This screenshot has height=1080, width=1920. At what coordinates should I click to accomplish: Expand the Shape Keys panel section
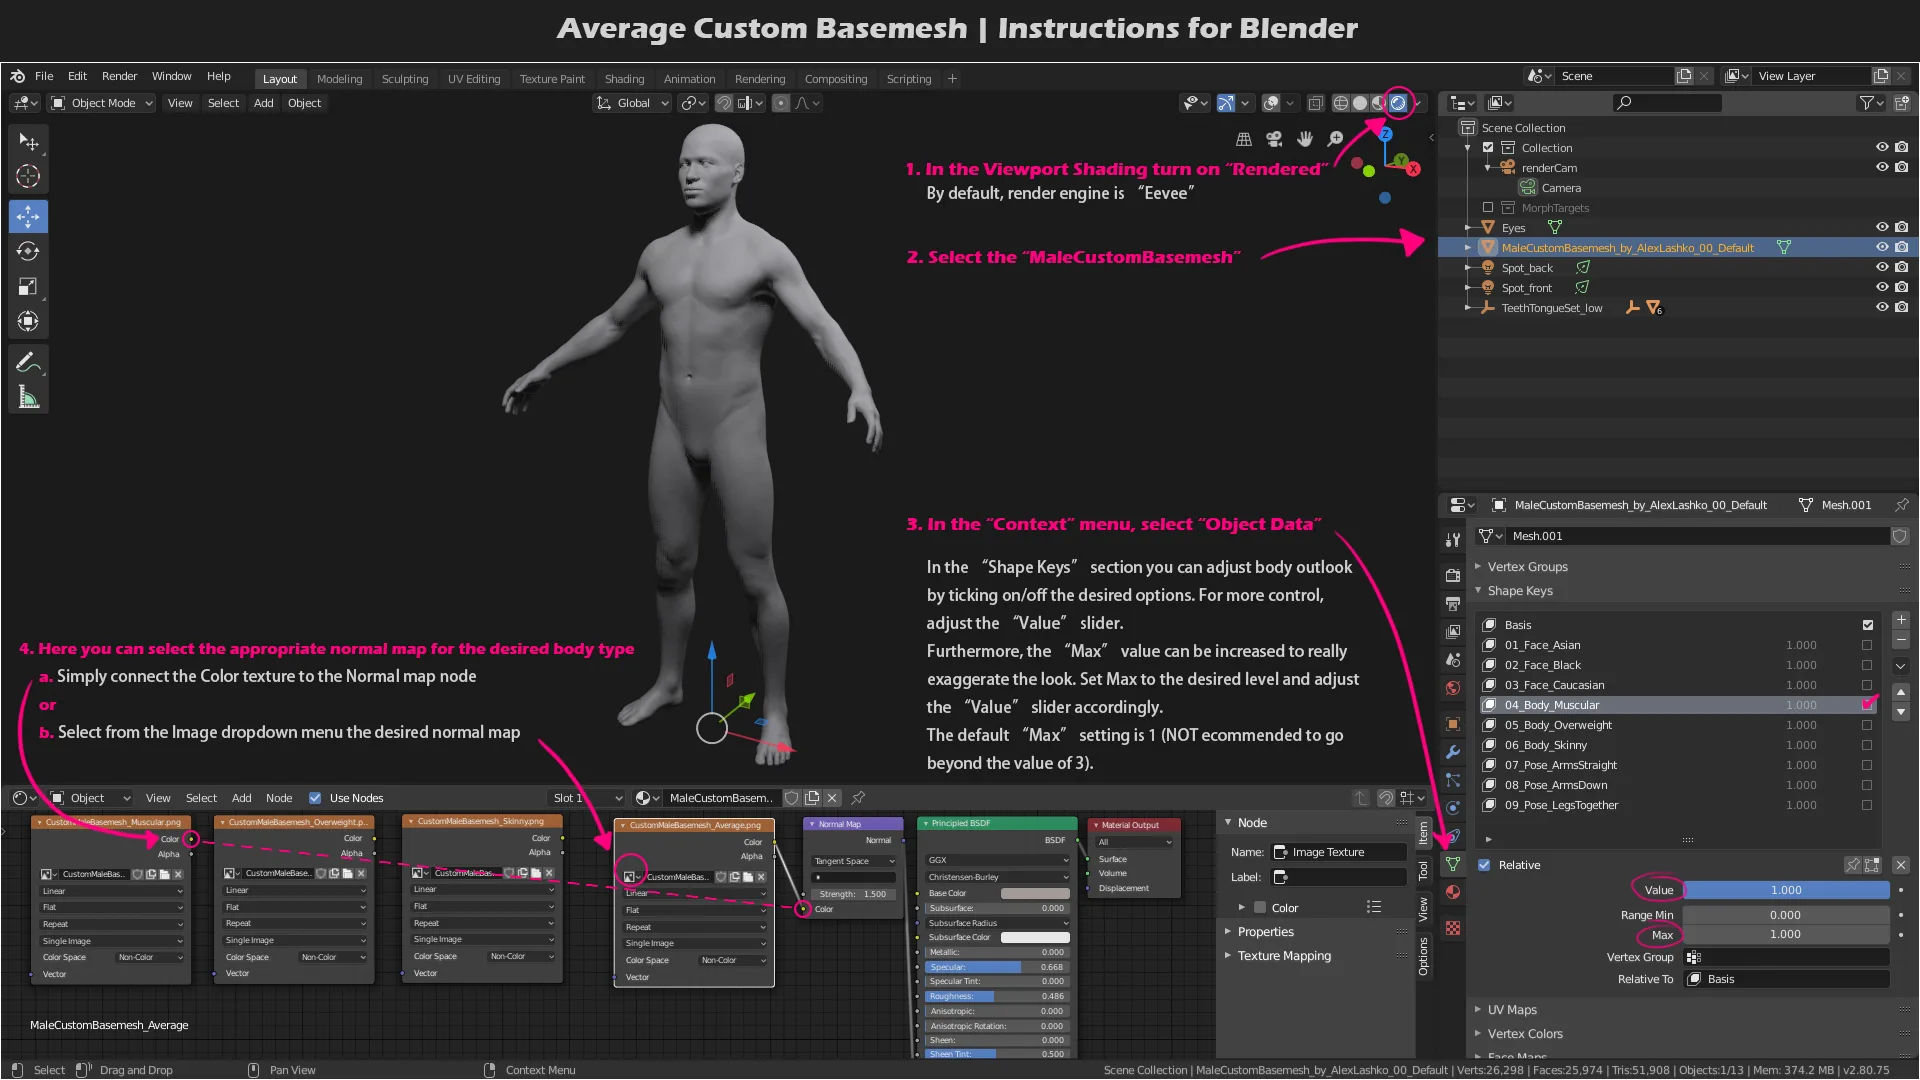pyautogui.click(x=1478, y=589)
